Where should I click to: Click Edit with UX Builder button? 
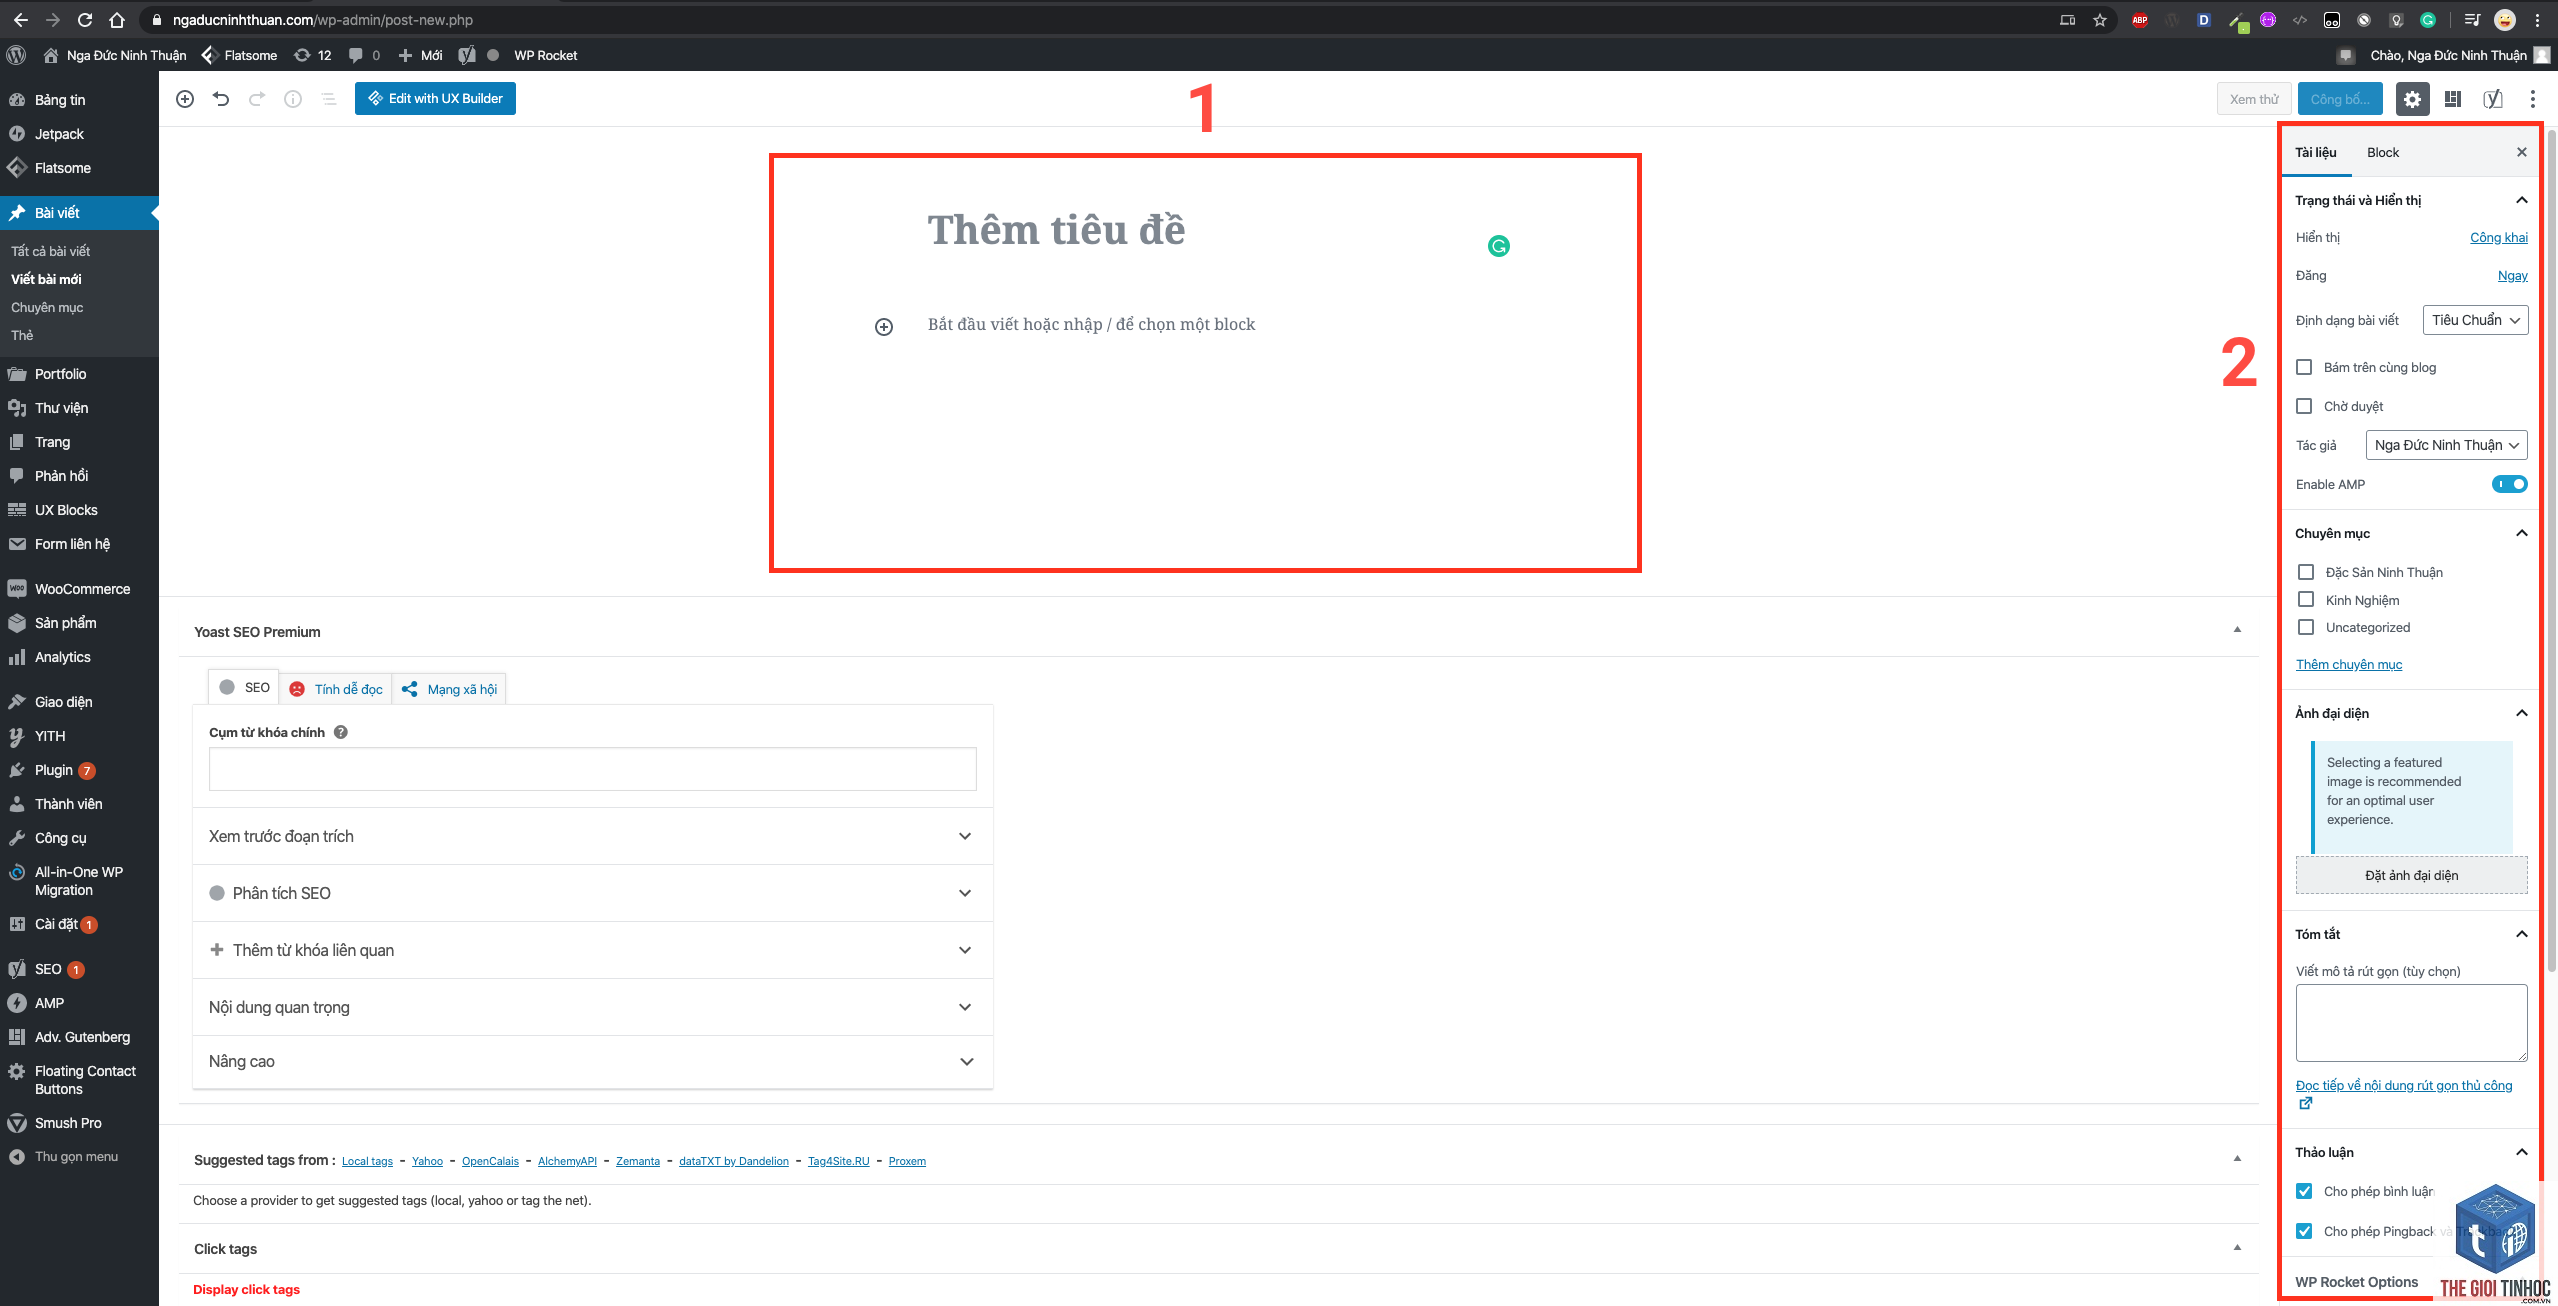tap(435, 98)
